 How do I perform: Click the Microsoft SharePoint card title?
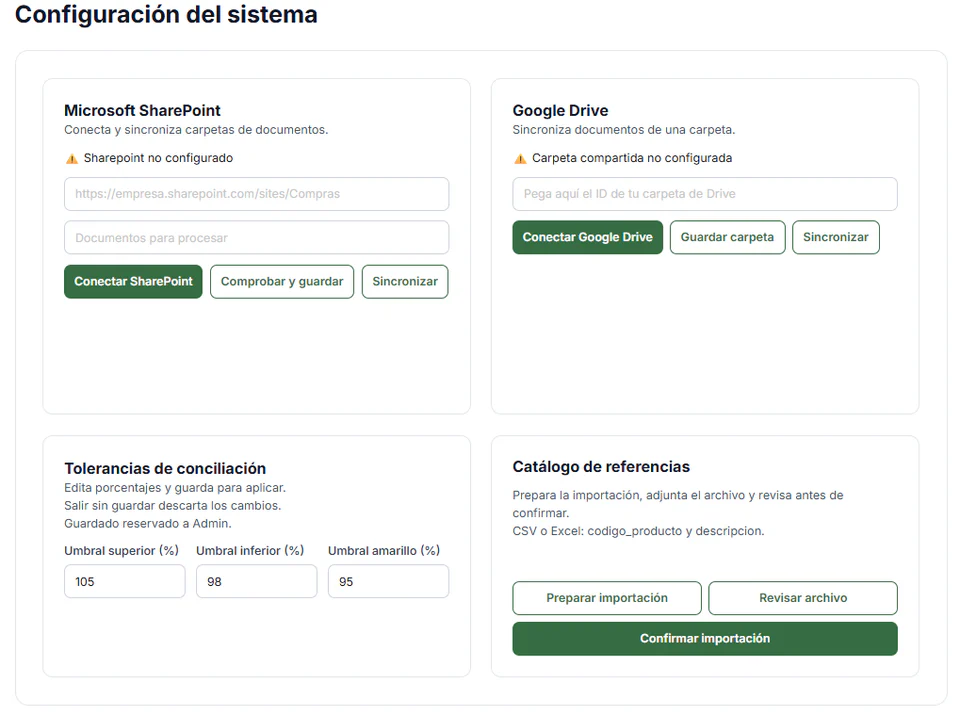point(142,111)
